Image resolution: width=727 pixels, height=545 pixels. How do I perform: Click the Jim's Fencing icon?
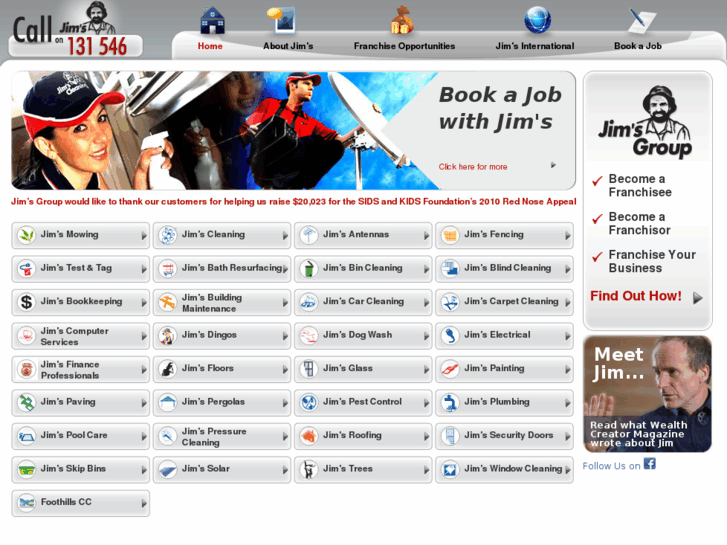(450, 235)
